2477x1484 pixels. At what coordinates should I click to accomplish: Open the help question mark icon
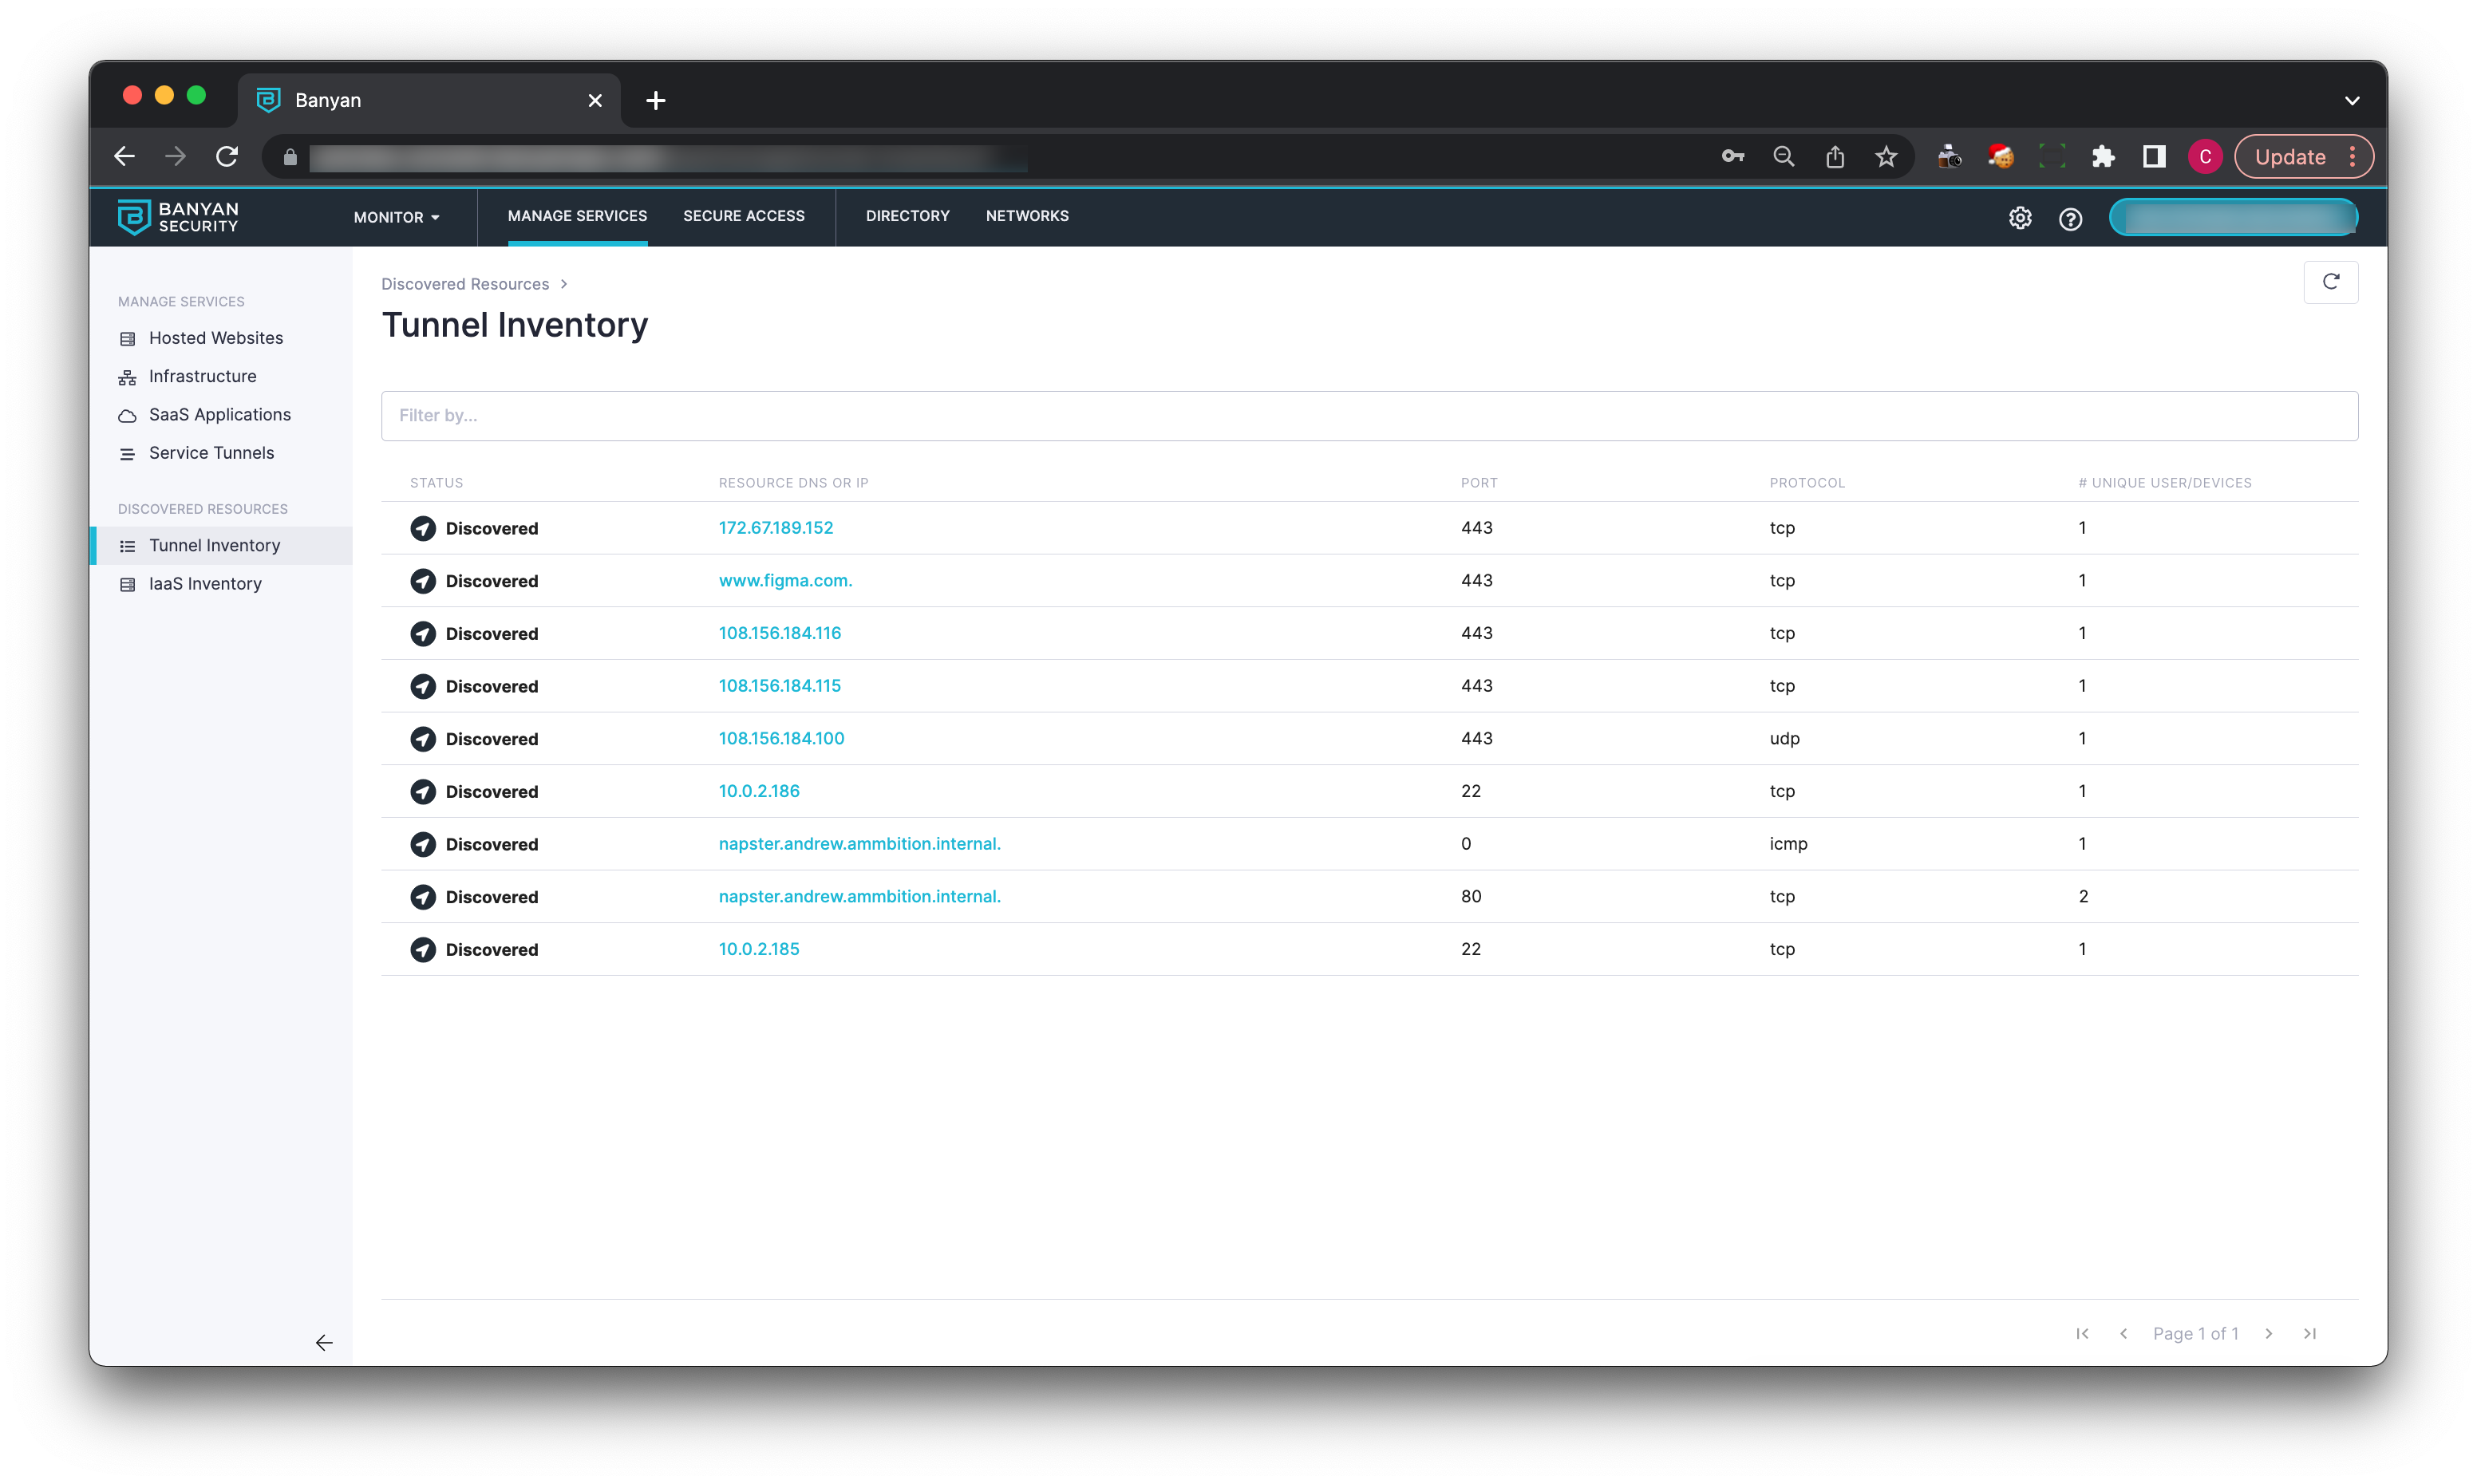(2070, 218)
